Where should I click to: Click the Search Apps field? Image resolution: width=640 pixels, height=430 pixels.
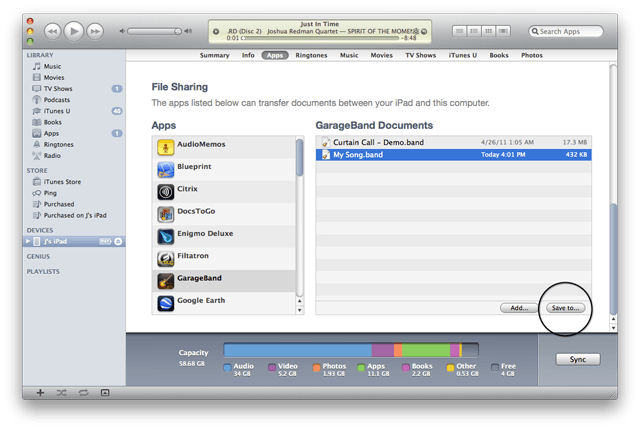566,31
